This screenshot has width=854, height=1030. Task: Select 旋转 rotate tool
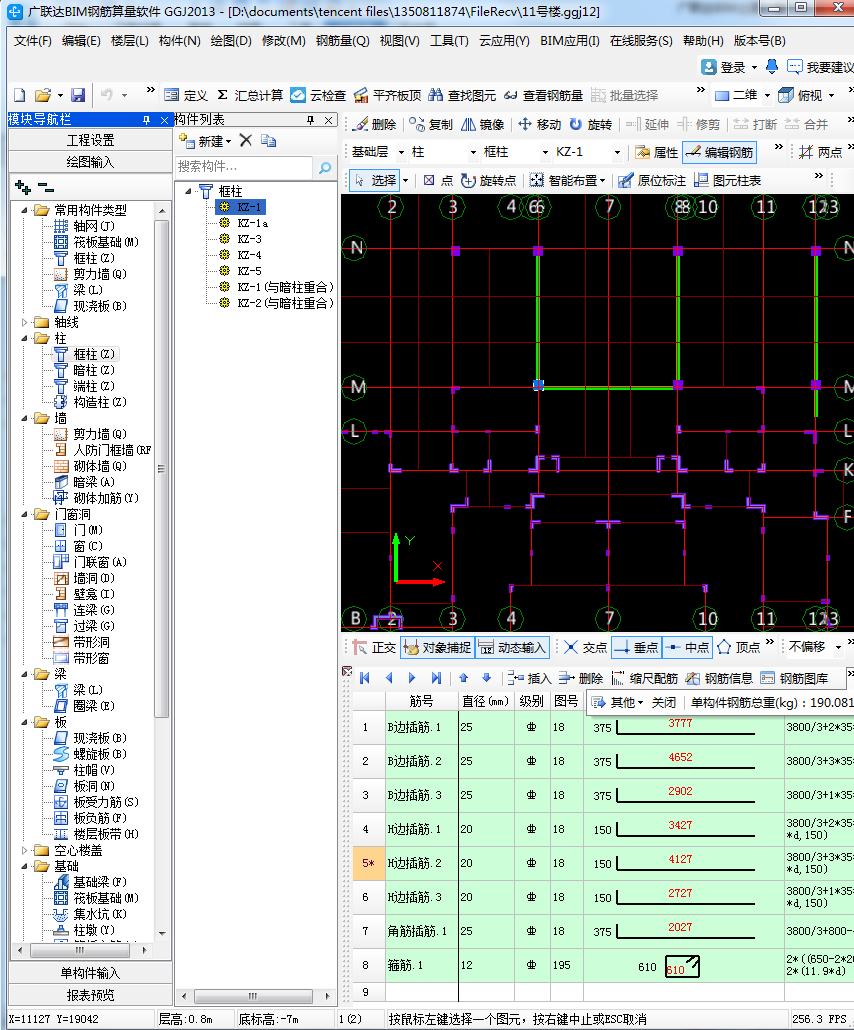[591, 124]
